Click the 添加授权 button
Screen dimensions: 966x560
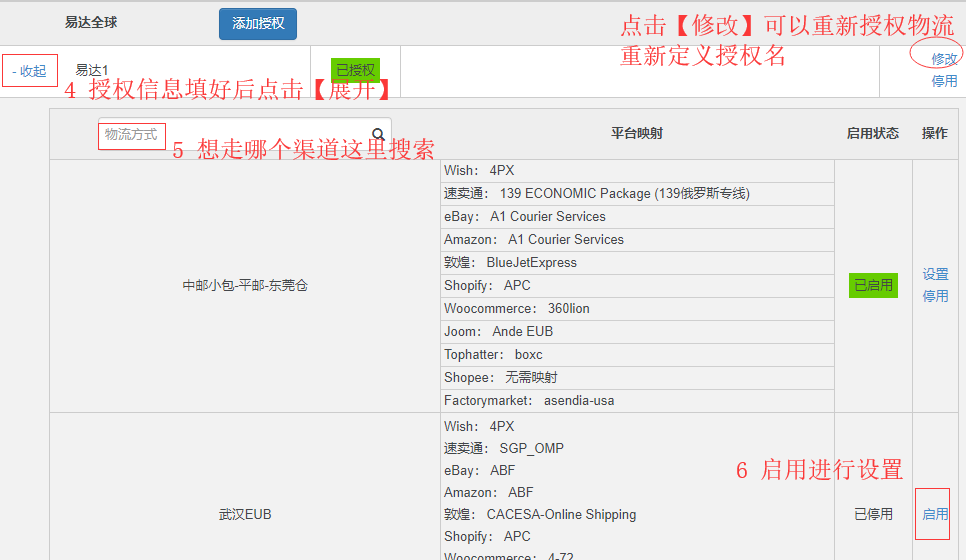click(258, 24)
